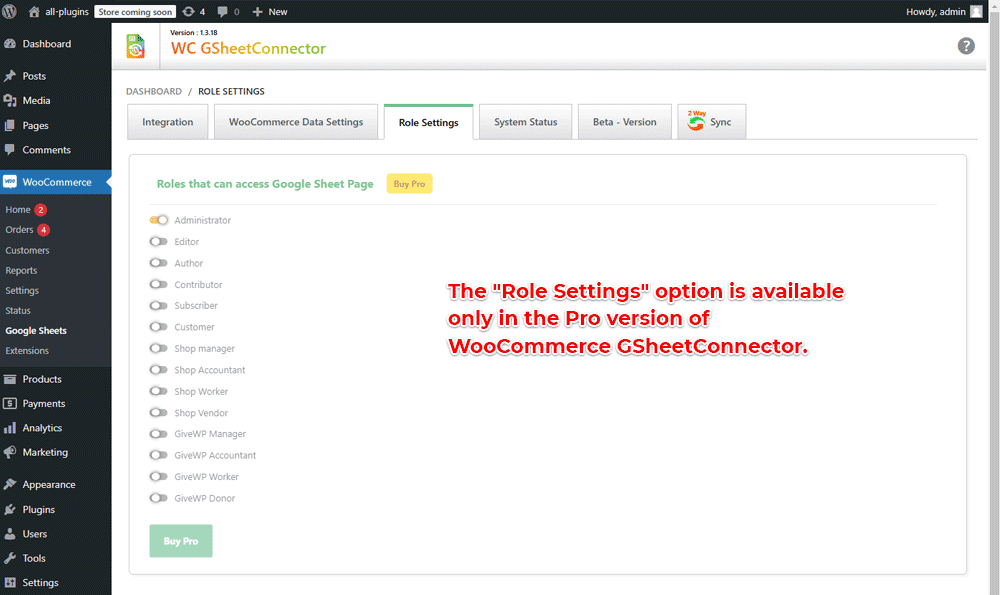Click the Pages icon in sidebar
The image size is (1000, 595).
[10, 126]
